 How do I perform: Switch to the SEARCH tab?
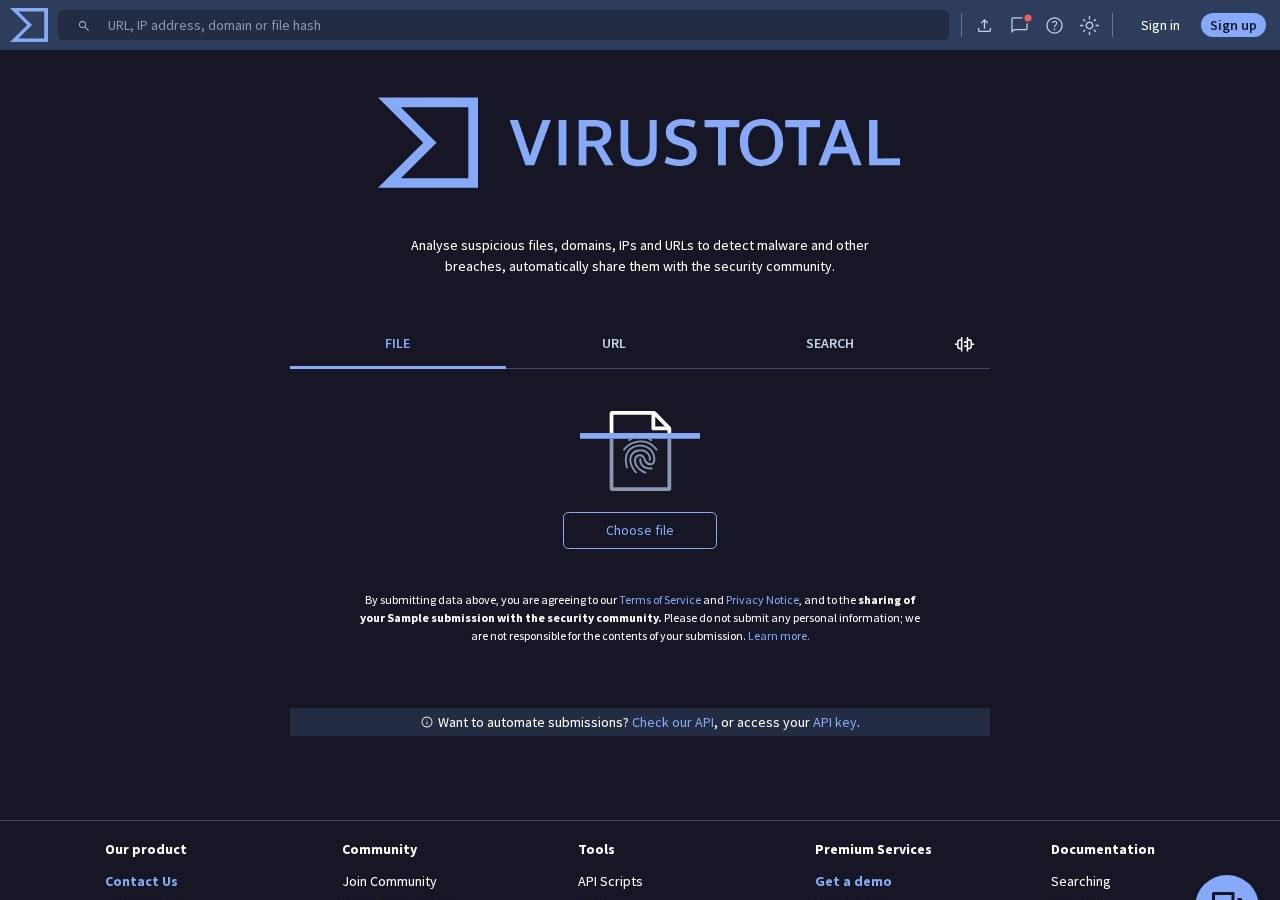830,344
